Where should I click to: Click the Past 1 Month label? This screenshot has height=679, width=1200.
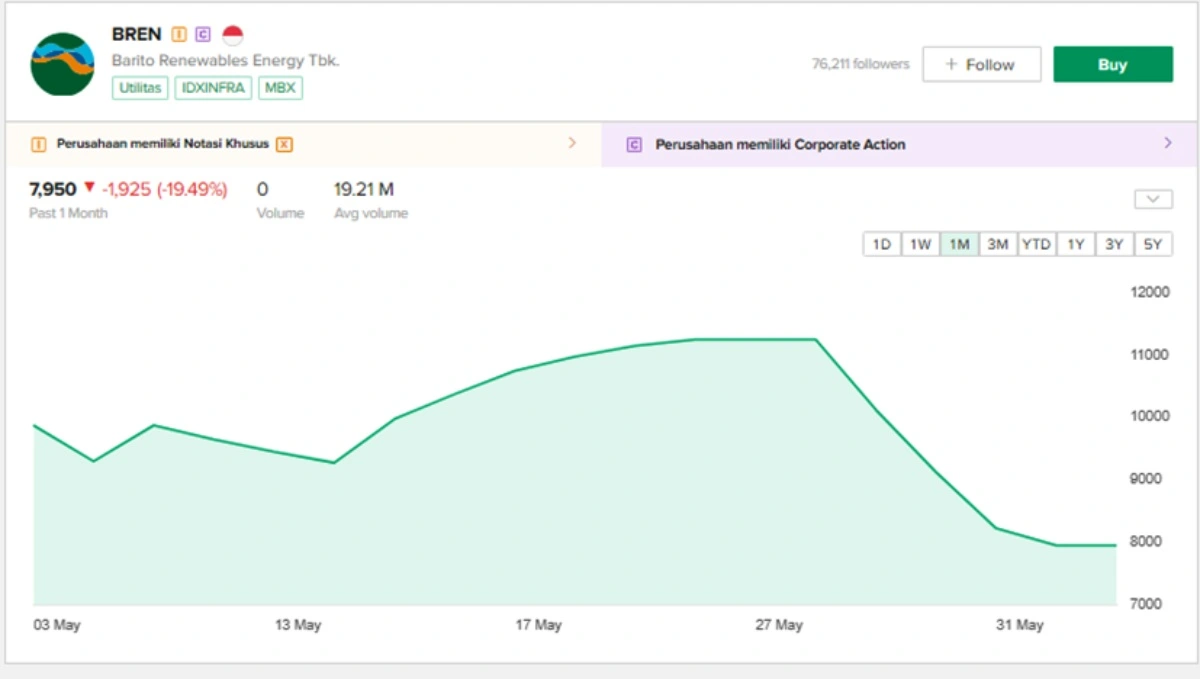point(68,213)
